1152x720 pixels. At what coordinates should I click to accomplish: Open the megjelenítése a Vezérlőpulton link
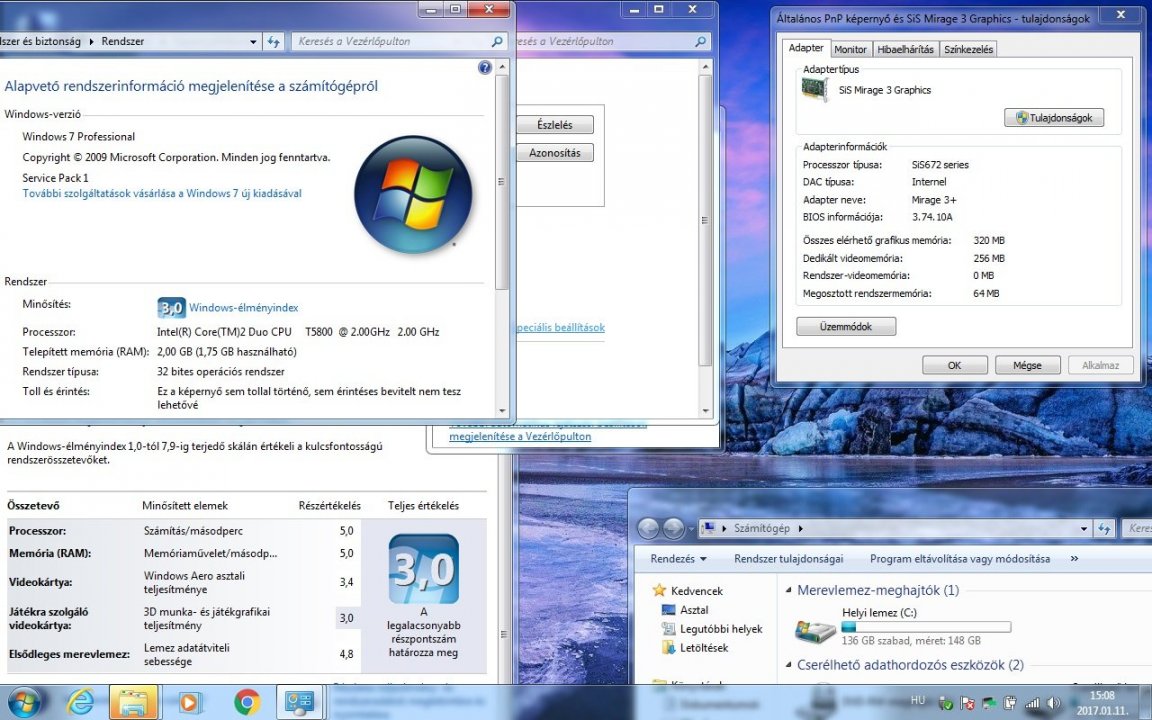pos(520,436)
